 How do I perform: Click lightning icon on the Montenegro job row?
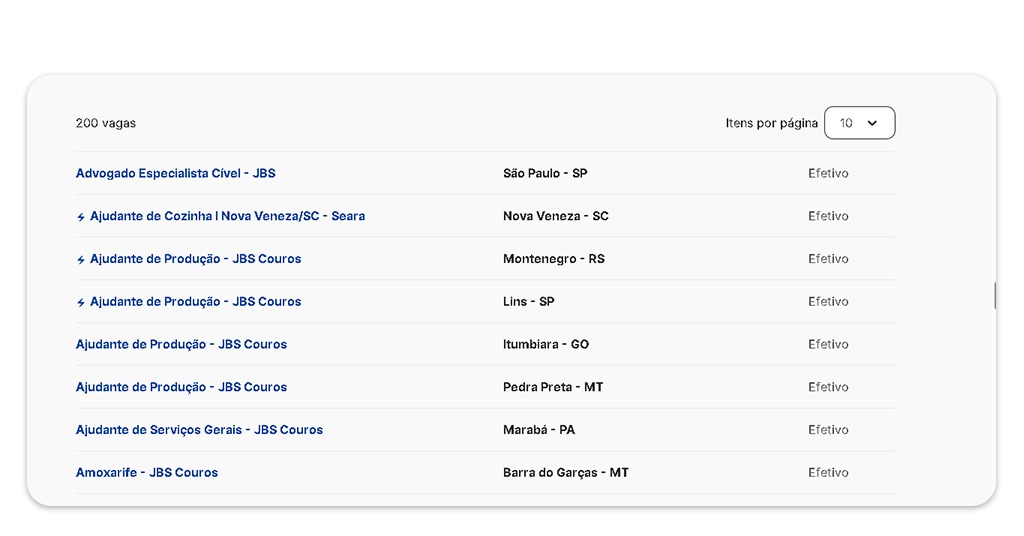coord(81,260)
